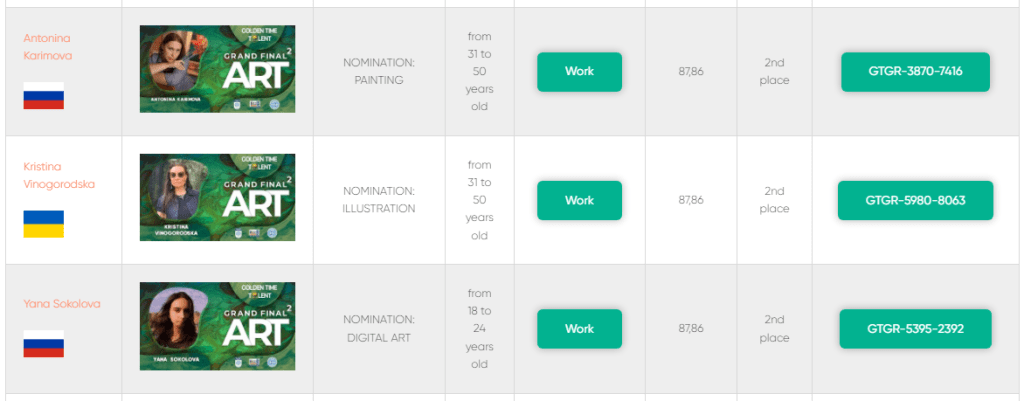This screenshot has width=1024, height=401.
Task: Click the NOMINATION: ILLUSTRATION cell text
Action: (378, 200)
